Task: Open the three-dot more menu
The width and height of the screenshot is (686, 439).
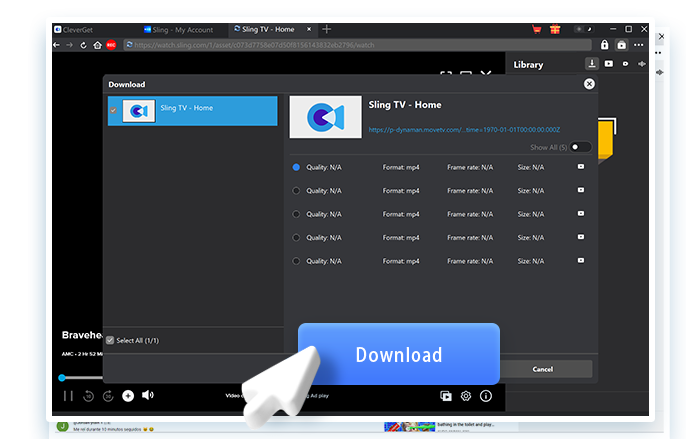Action: [x=639, y=45]
